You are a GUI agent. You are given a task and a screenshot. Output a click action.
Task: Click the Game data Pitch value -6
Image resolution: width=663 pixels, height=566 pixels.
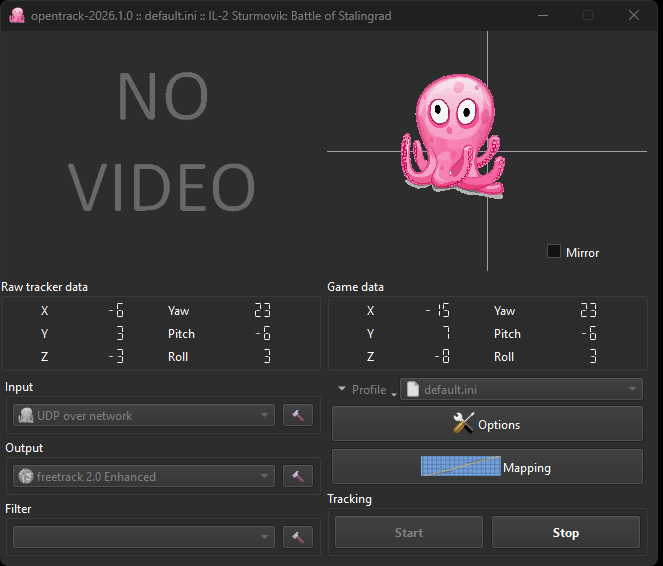coord(589,333)
